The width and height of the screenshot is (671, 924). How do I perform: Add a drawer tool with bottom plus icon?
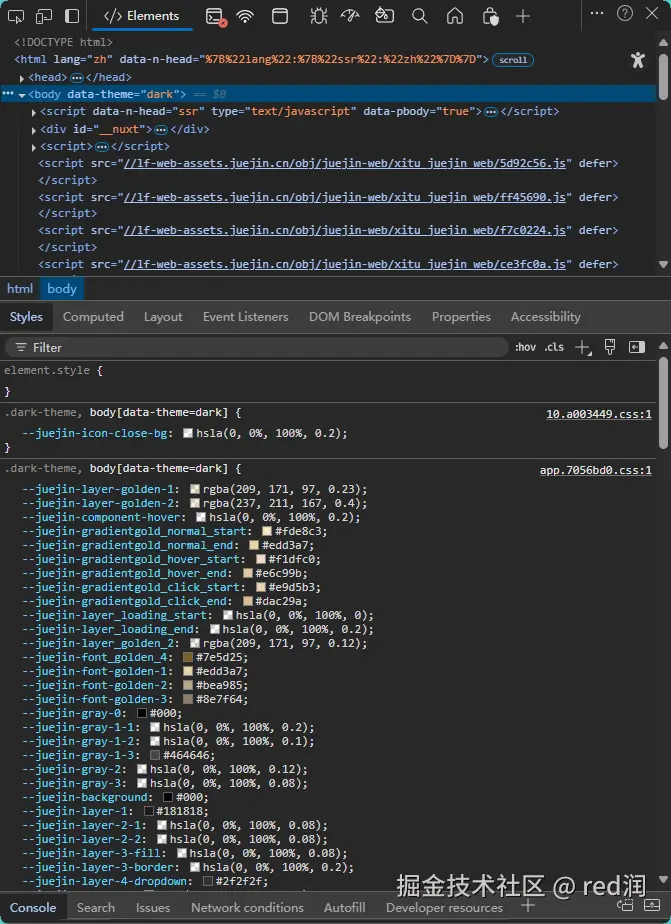click(x=528, y=905)
